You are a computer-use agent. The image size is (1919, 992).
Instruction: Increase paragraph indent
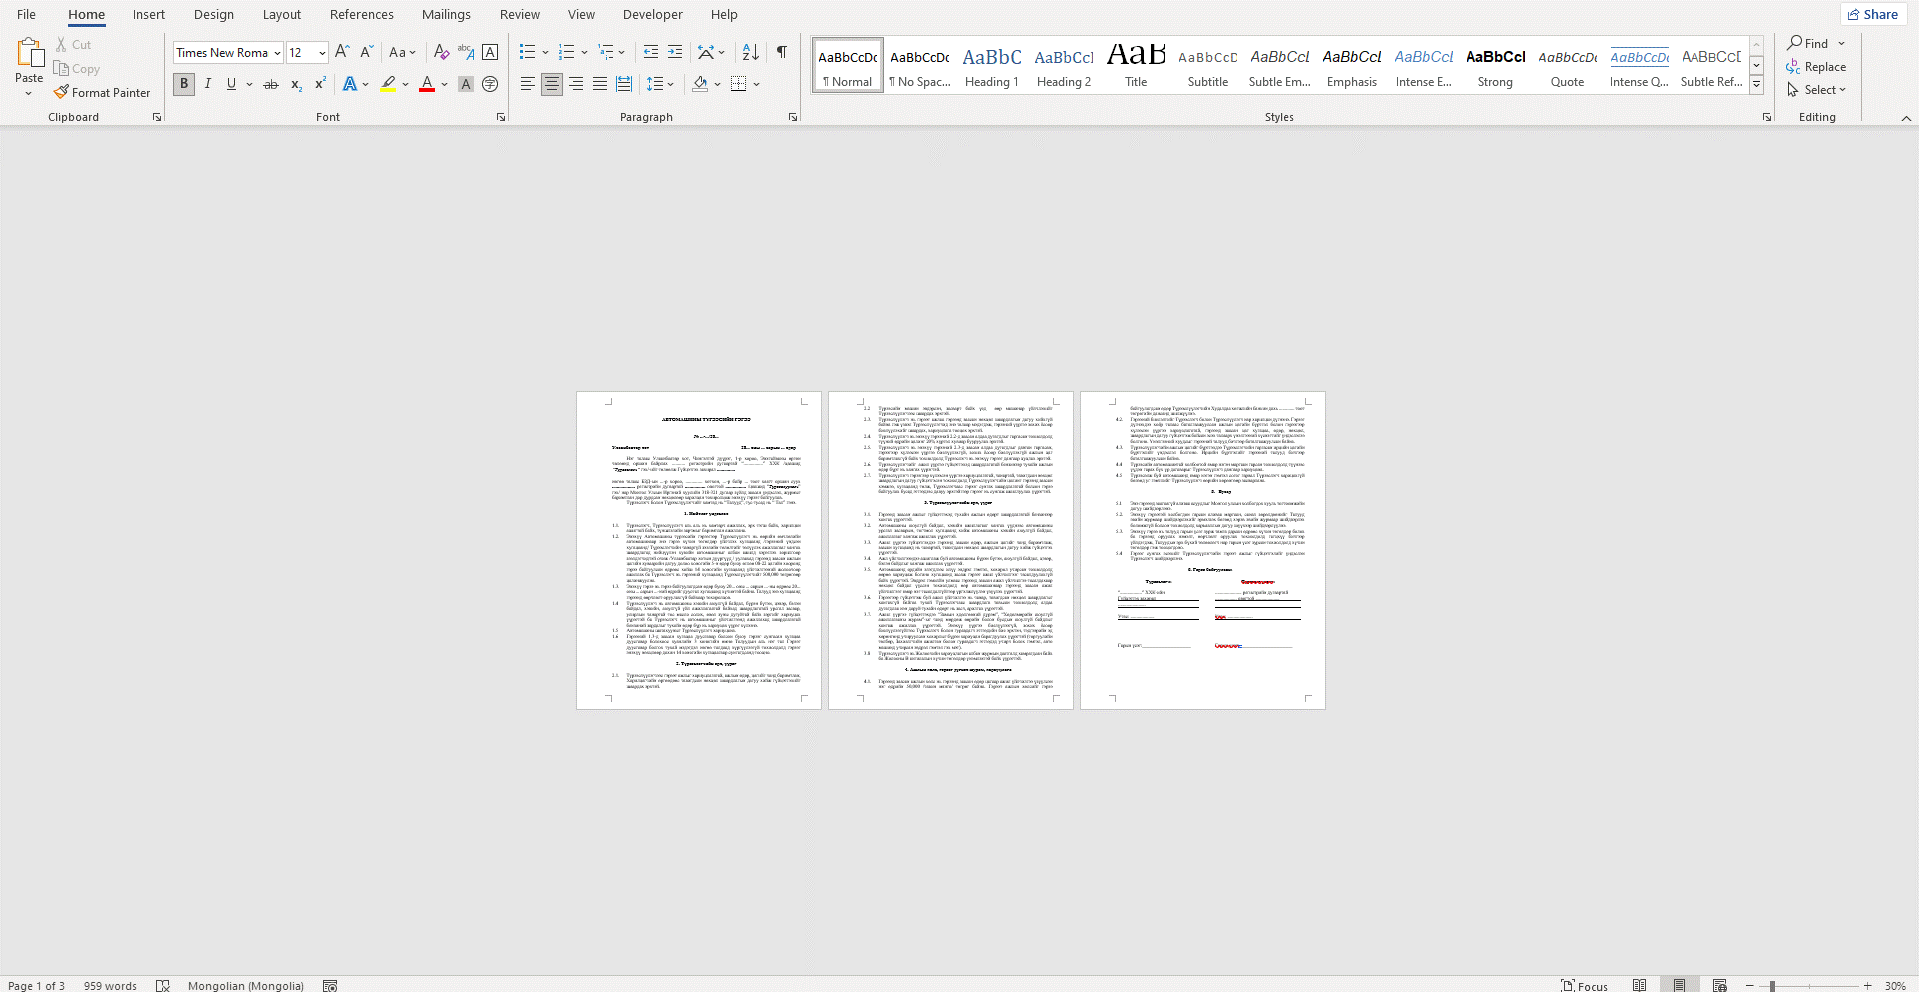(675, 52)
